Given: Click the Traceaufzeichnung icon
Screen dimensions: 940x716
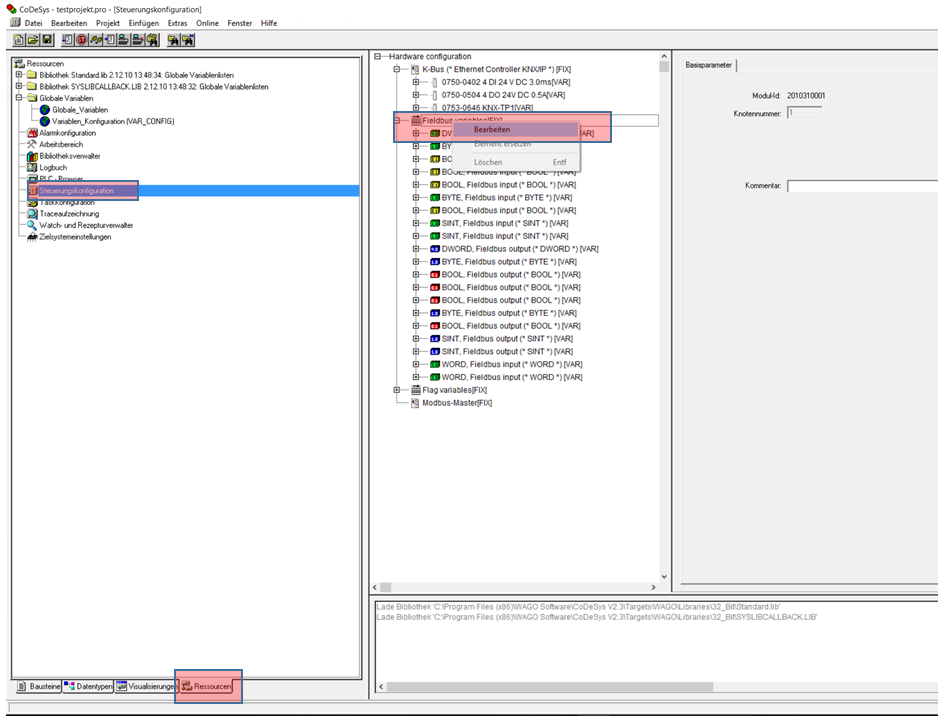Looking at the screenshot, I should (x=32, y=213).
